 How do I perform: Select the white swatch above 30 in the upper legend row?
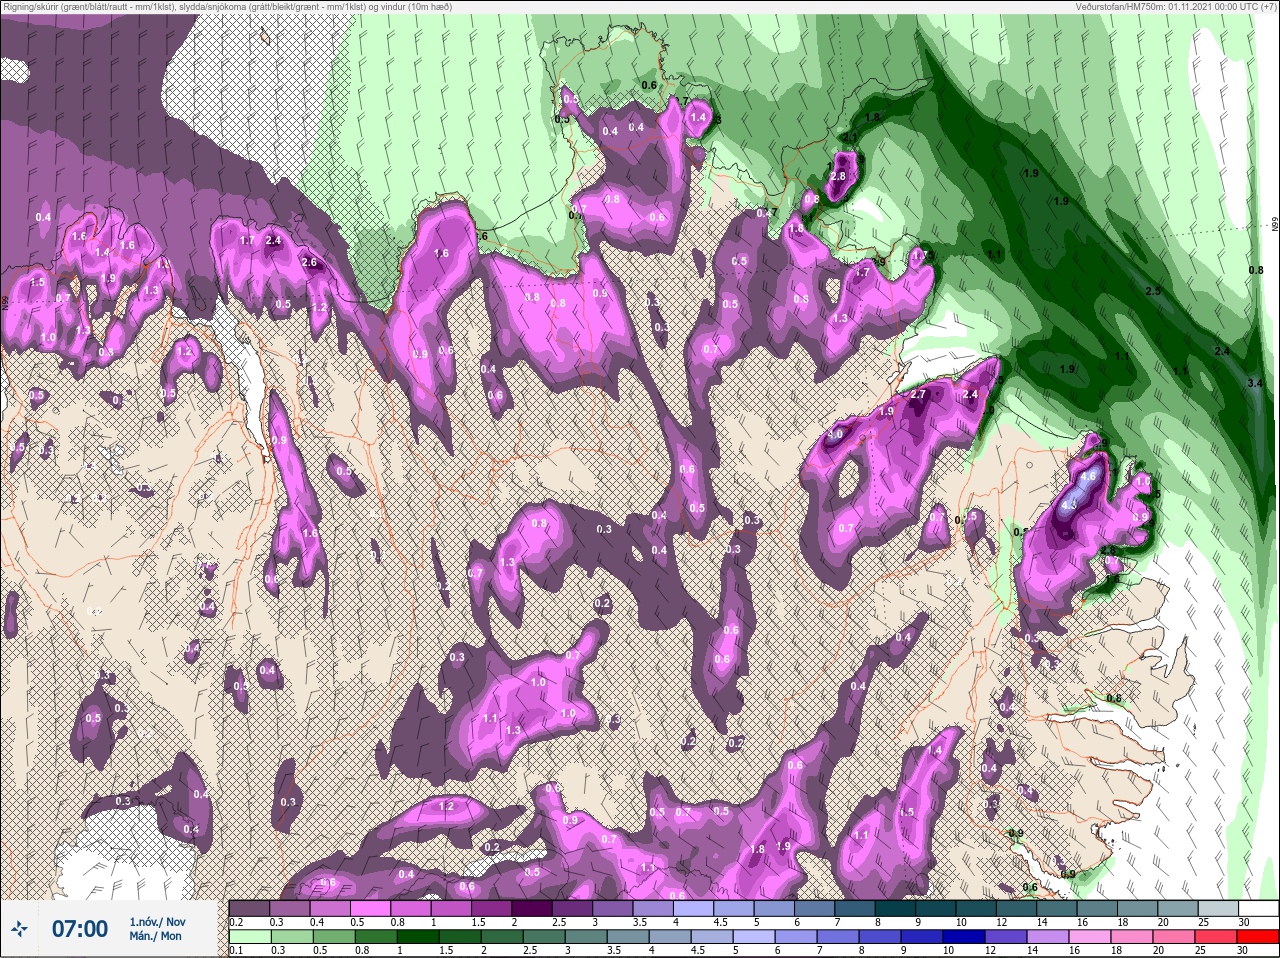point(1258,908)
